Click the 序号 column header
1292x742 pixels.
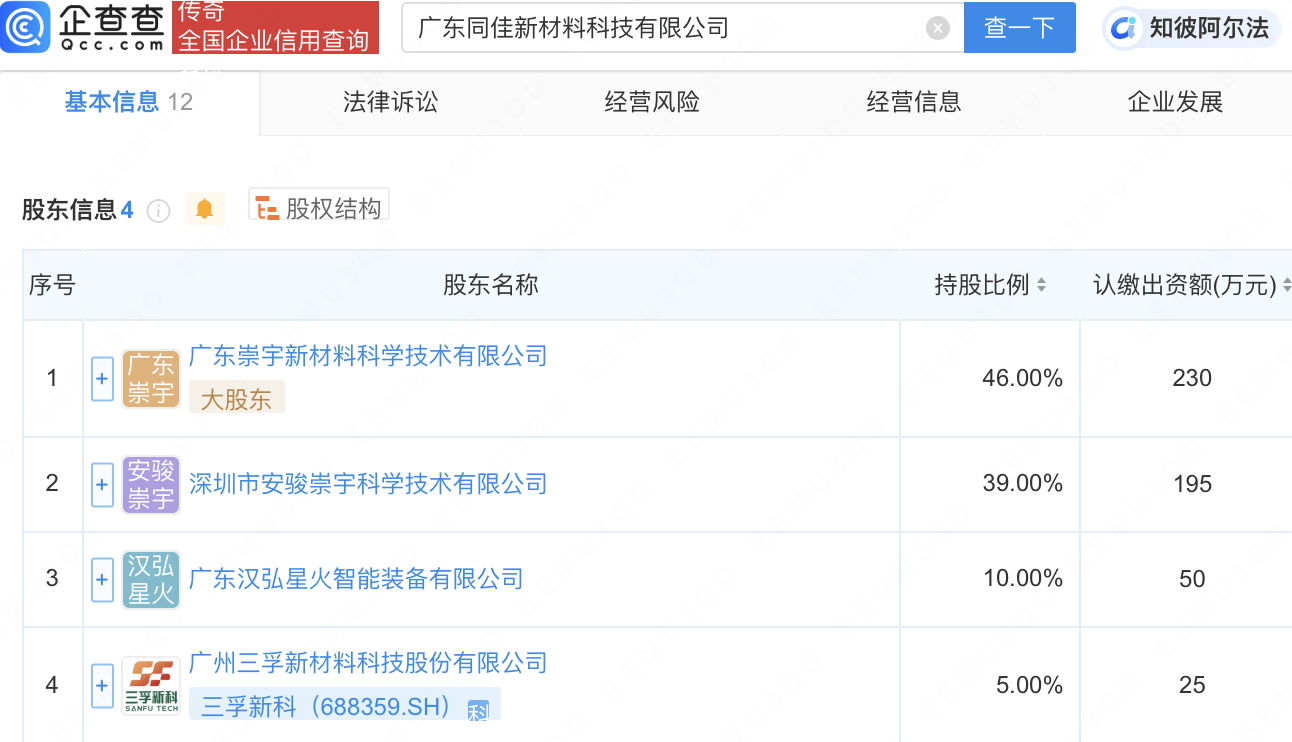(52, 285)
